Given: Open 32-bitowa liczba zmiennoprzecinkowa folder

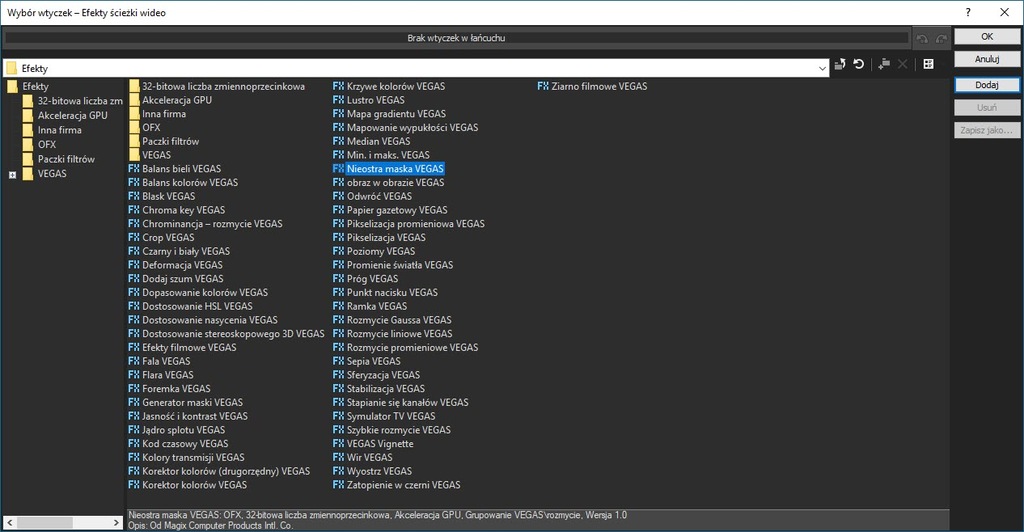Looking at the screenshot, I should (x=223, y=86).
